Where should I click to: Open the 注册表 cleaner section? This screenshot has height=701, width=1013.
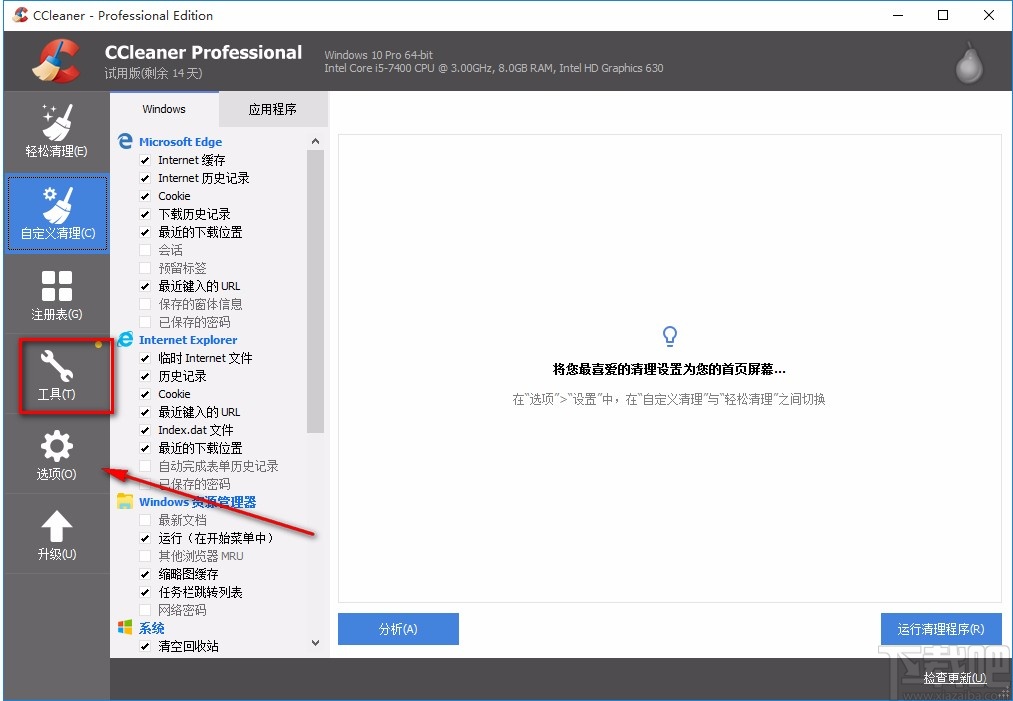tap(56, 293)
